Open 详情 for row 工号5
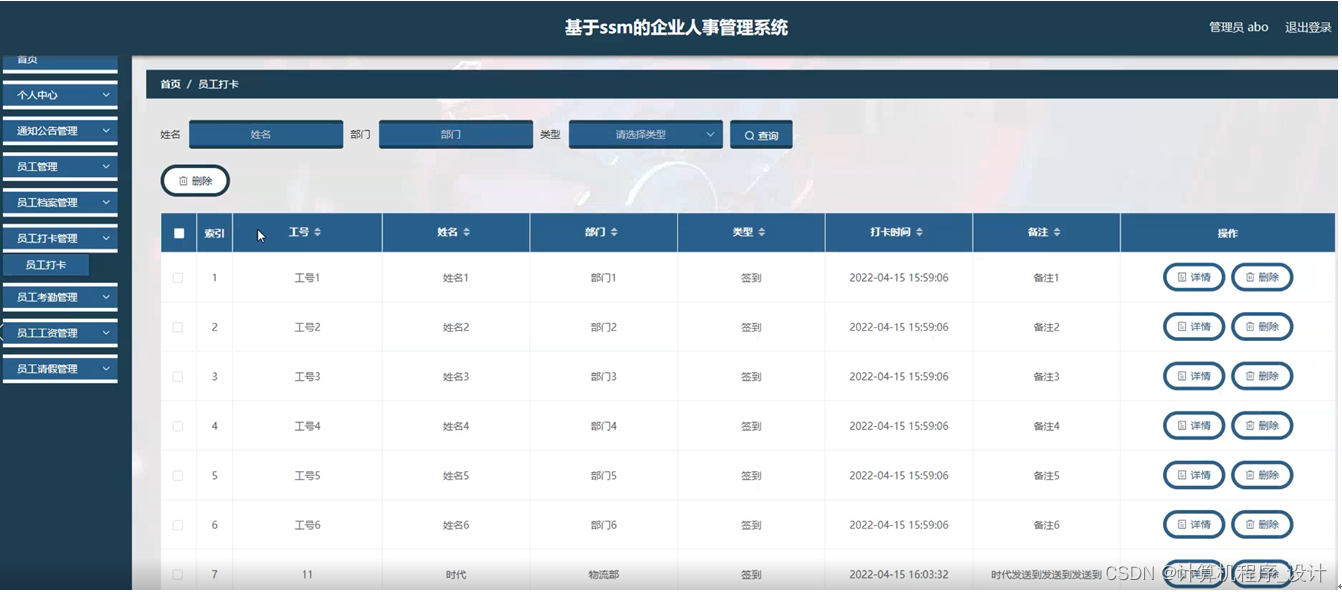 point(1194,475)
